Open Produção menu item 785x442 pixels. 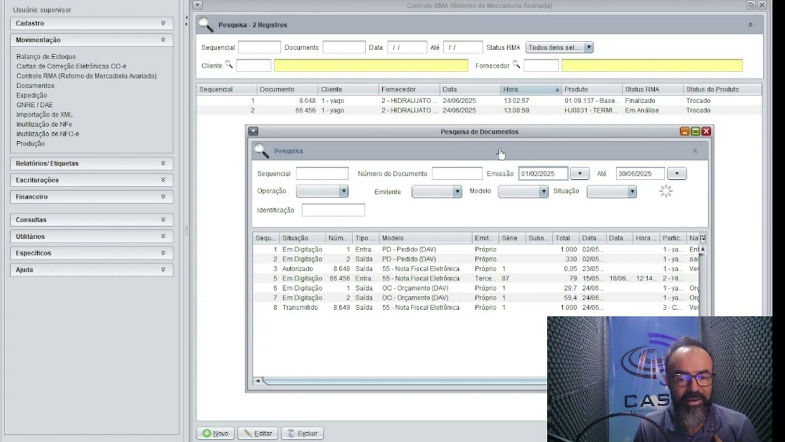coord(31,144)
